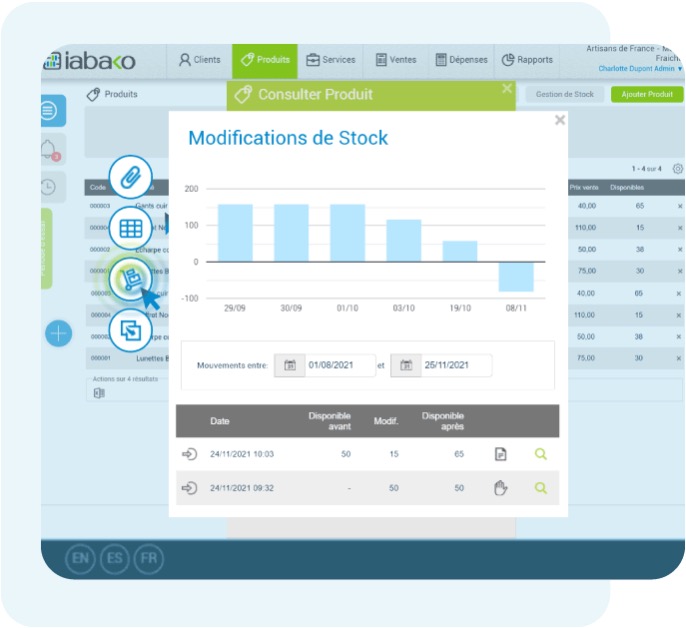This screenshot has width=686, height=628.
Task: Click the Produits breadcrumb tag icon
Action: click(93, 94)
